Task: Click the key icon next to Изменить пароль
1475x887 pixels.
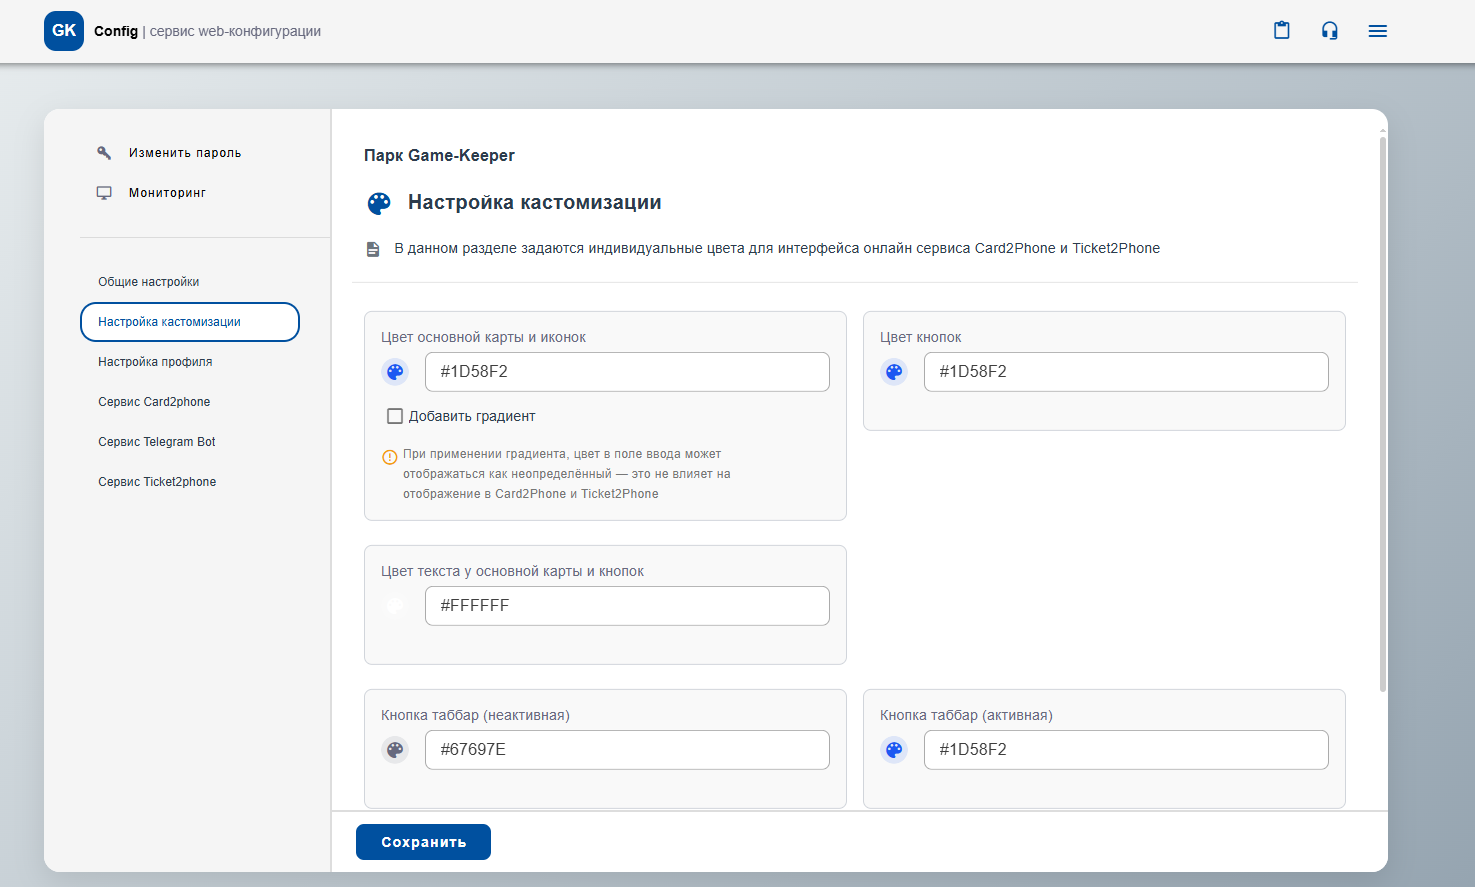Action: click(104, 153)
